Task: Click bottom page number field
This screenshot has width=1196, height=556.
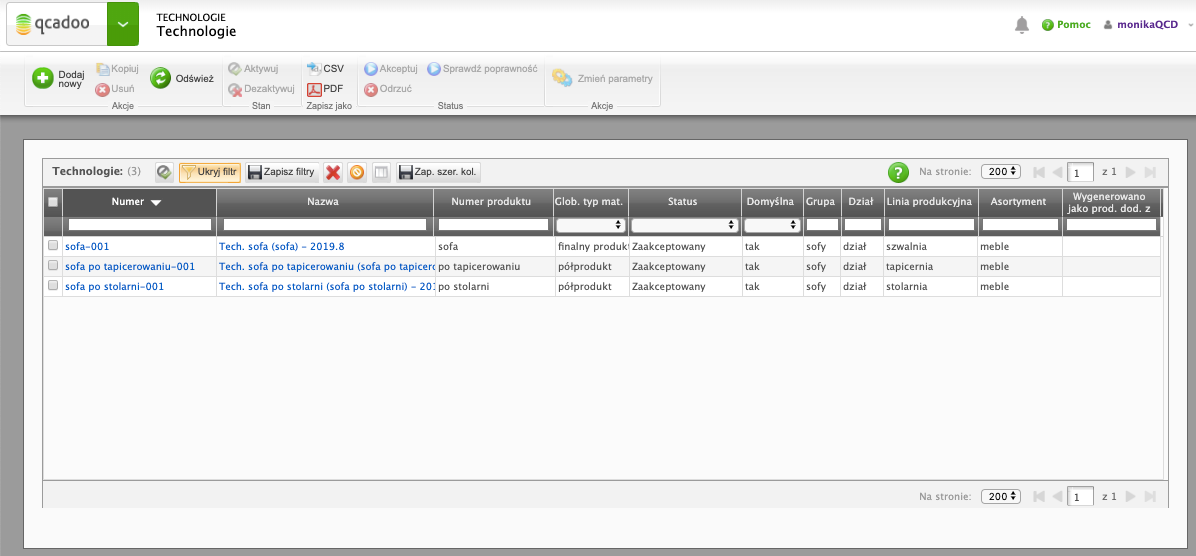Action: 1081,497
